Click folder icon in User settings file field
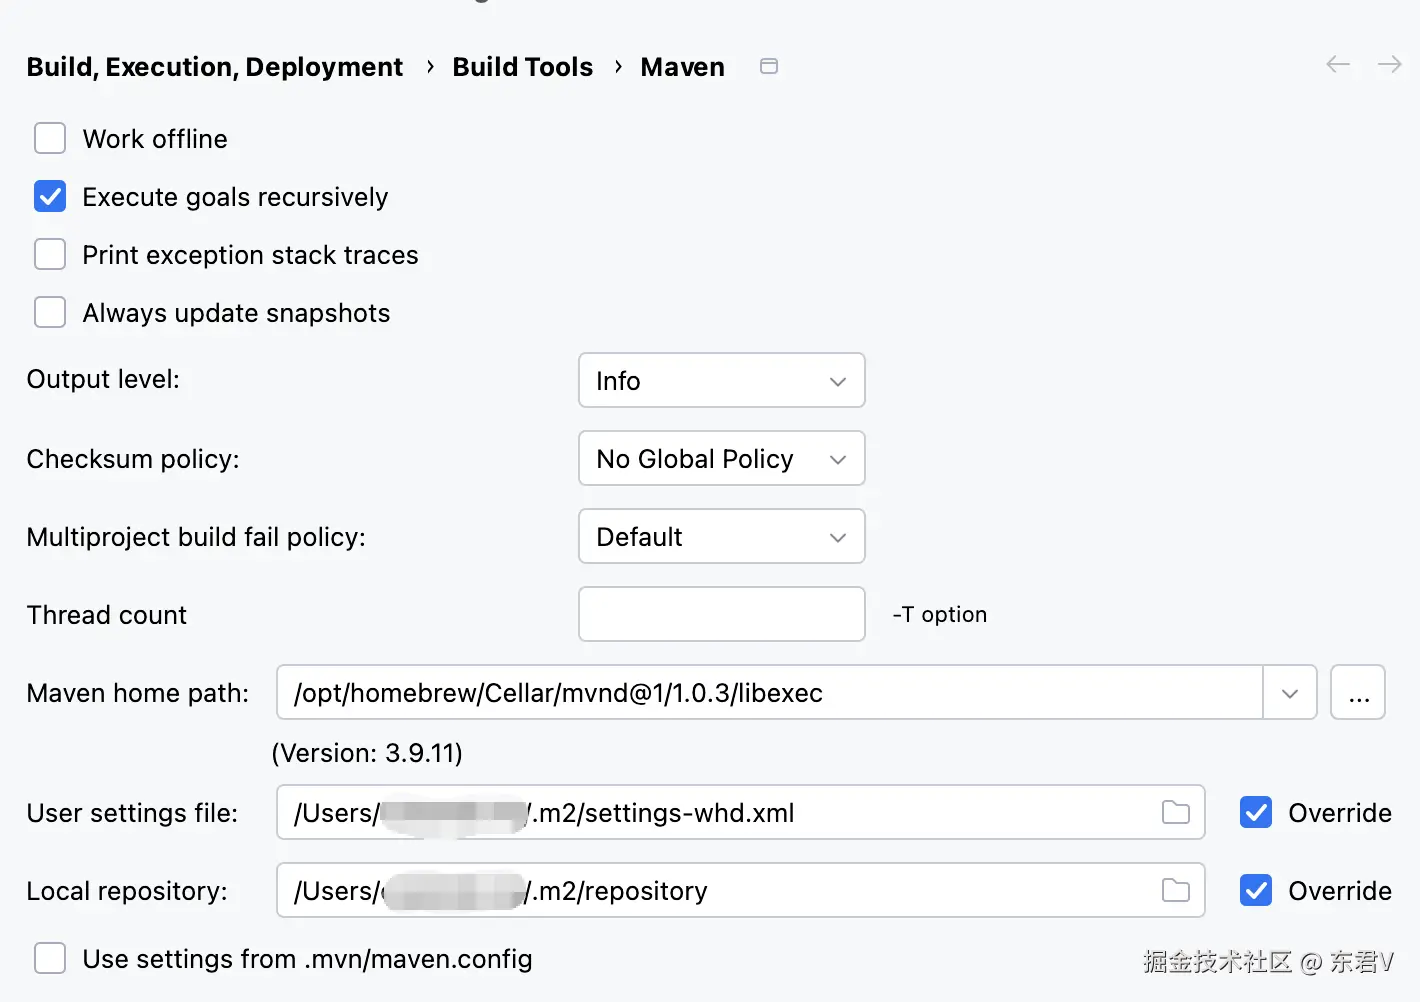Screen dimensions: 1420x1002 tap(1175, 812)
